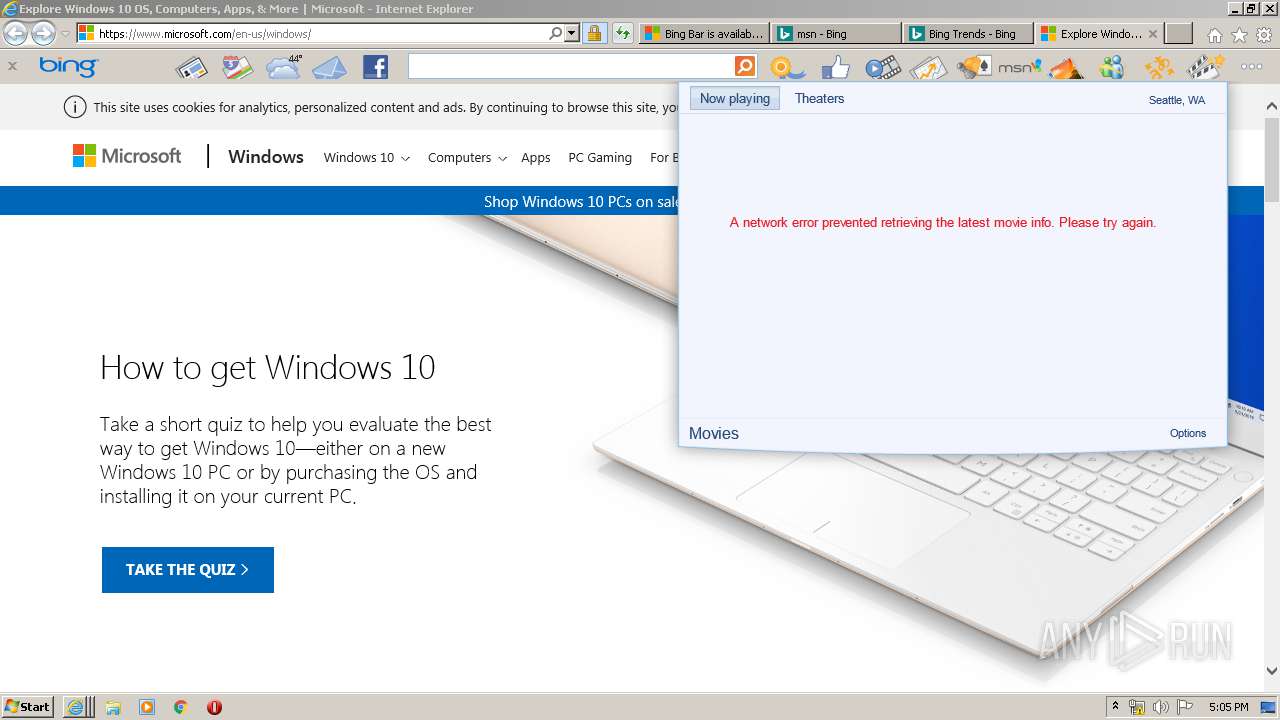Open the Bing Bar Maps button
This screenshot has height=720, width=1280.
pyautogui.click(x=236, y=68)
